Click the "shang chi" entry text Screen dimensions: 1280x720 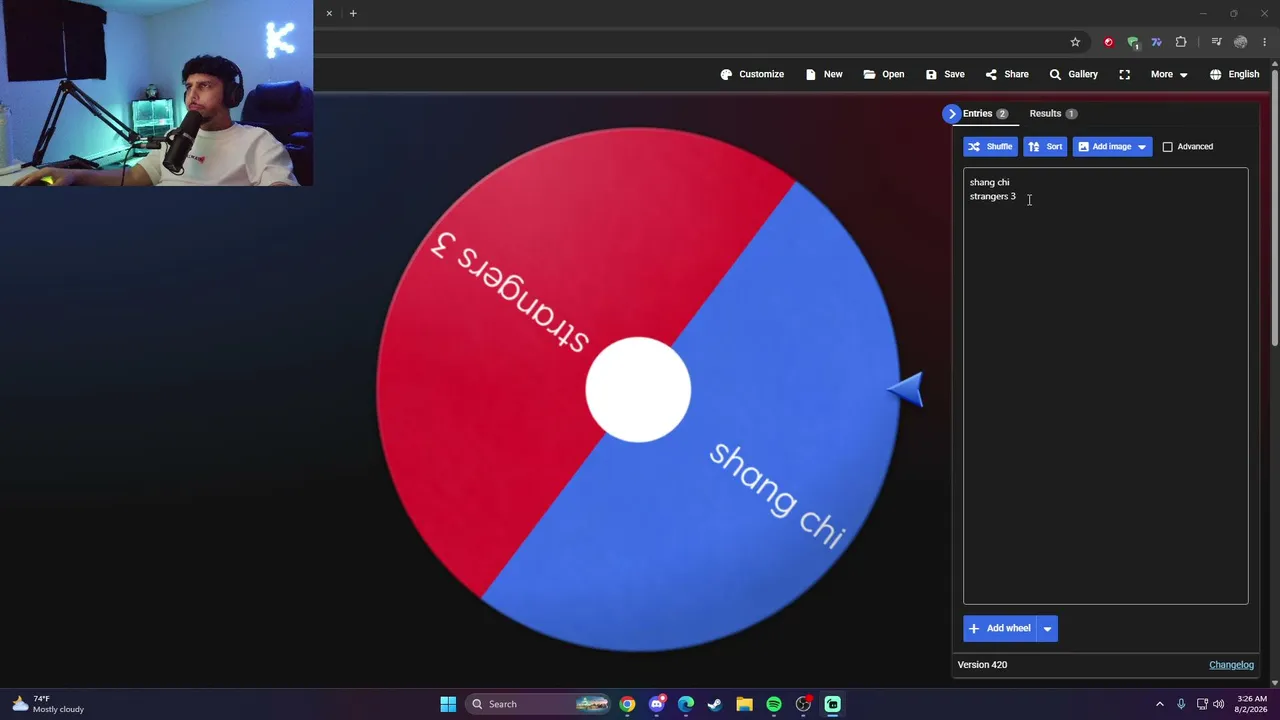pos(989,182)
